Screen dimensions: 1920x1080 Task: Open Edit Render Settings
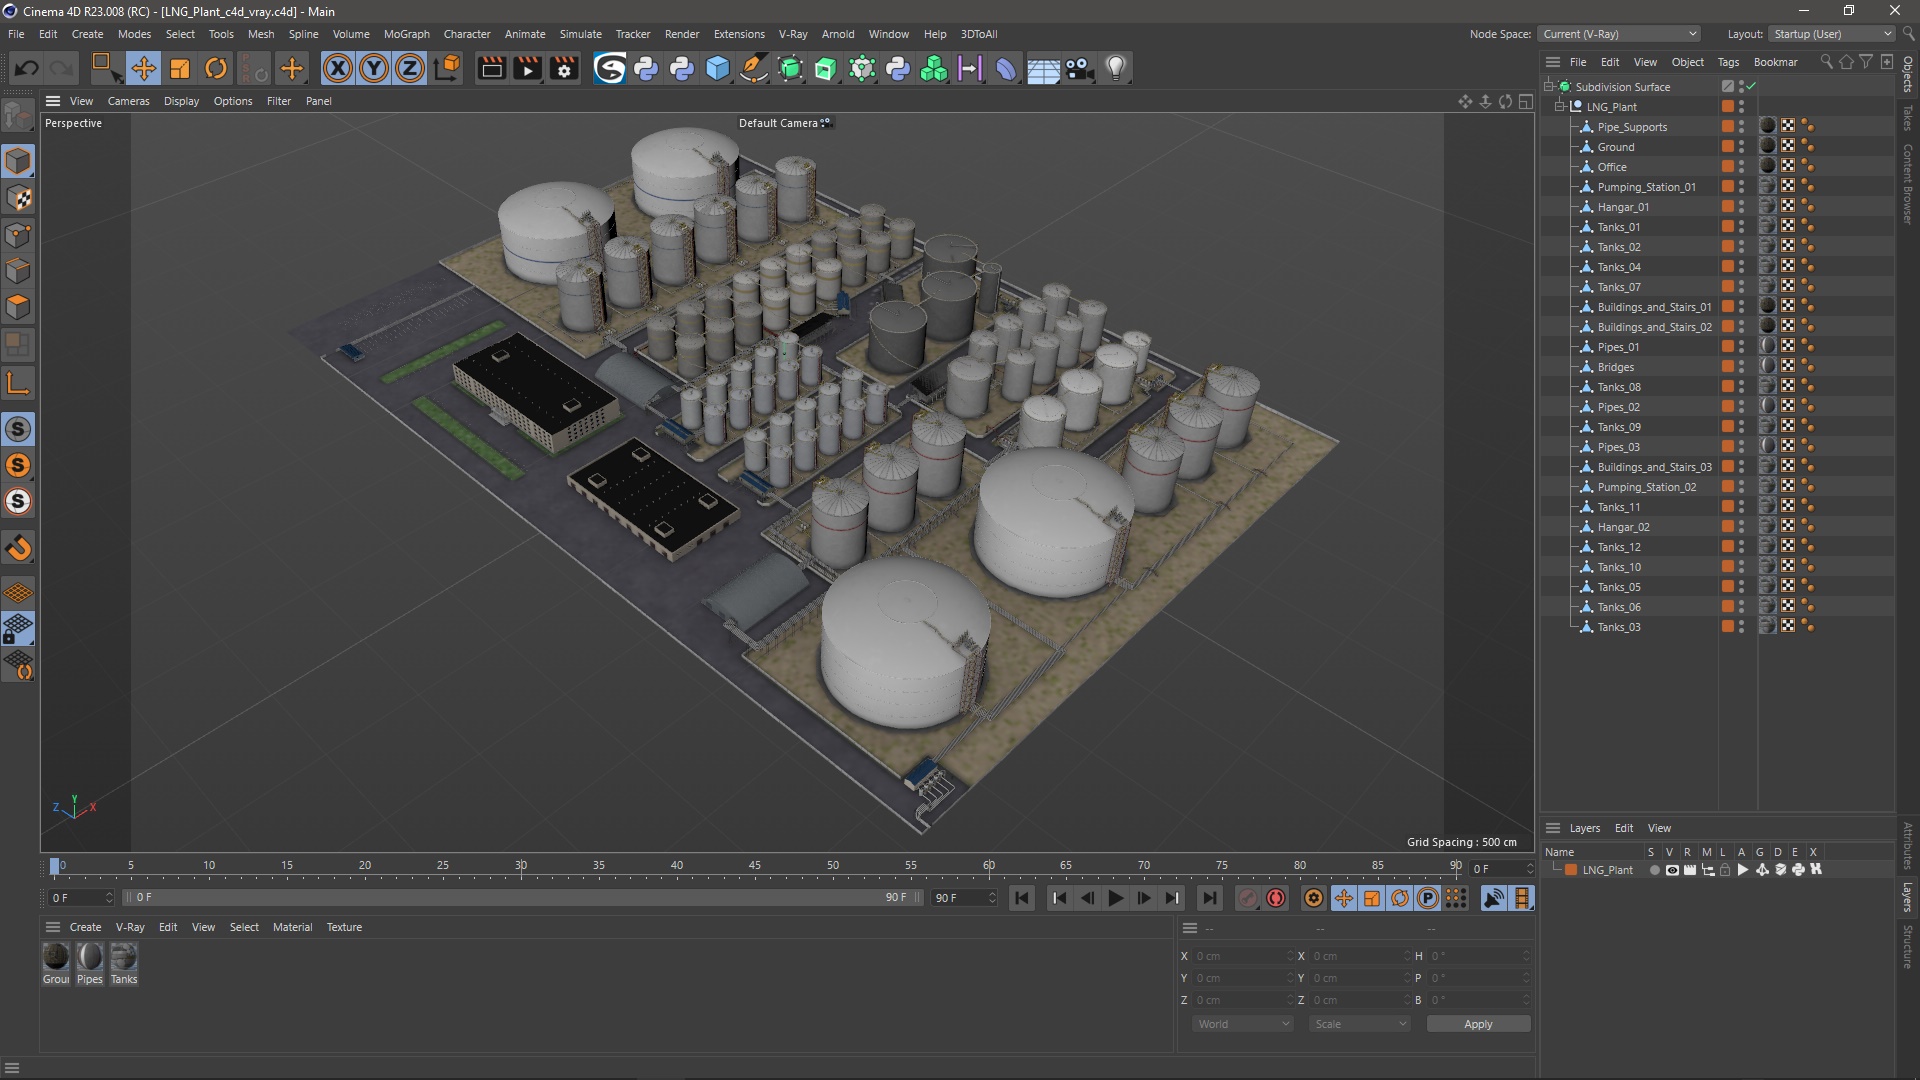564,68
